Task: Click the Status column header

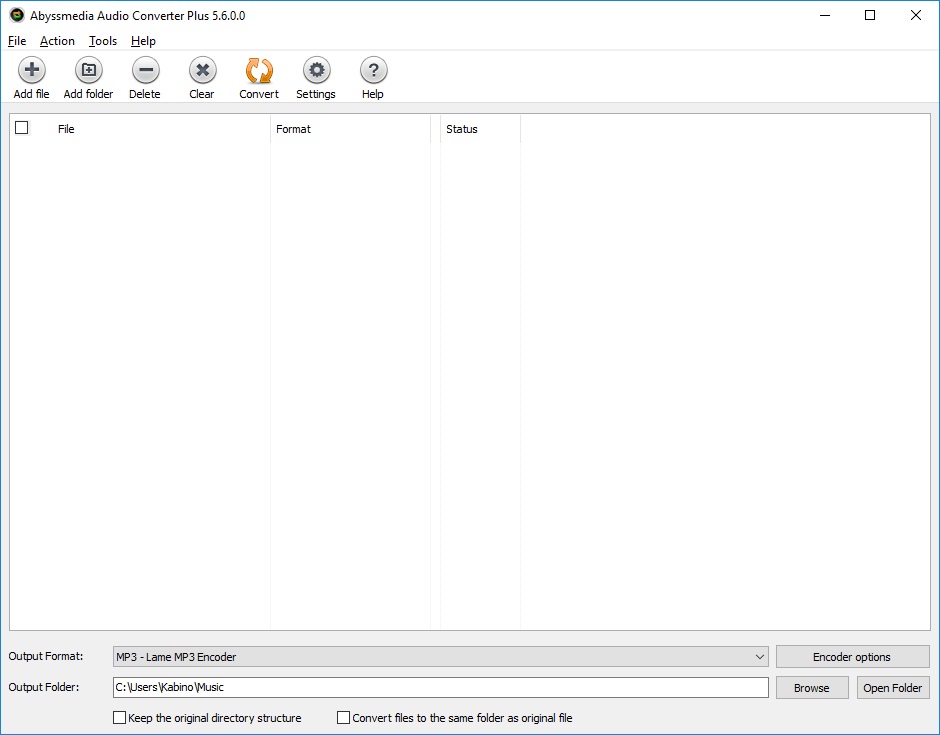Action: tap(480, 129)
